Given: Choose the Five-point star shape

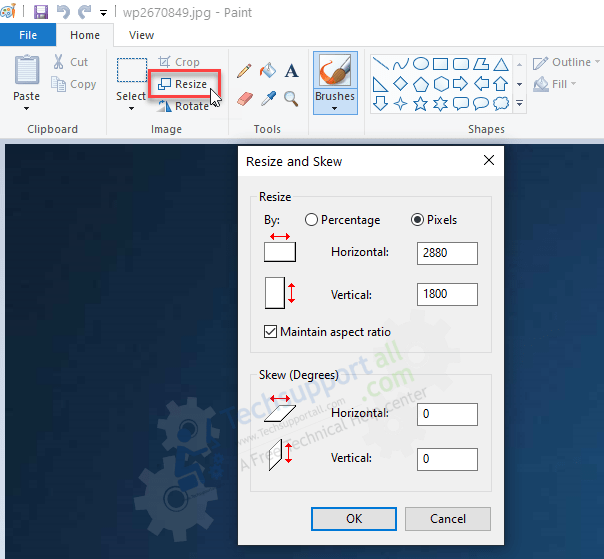Looking at the screenshot, I should tap(421, 104).
